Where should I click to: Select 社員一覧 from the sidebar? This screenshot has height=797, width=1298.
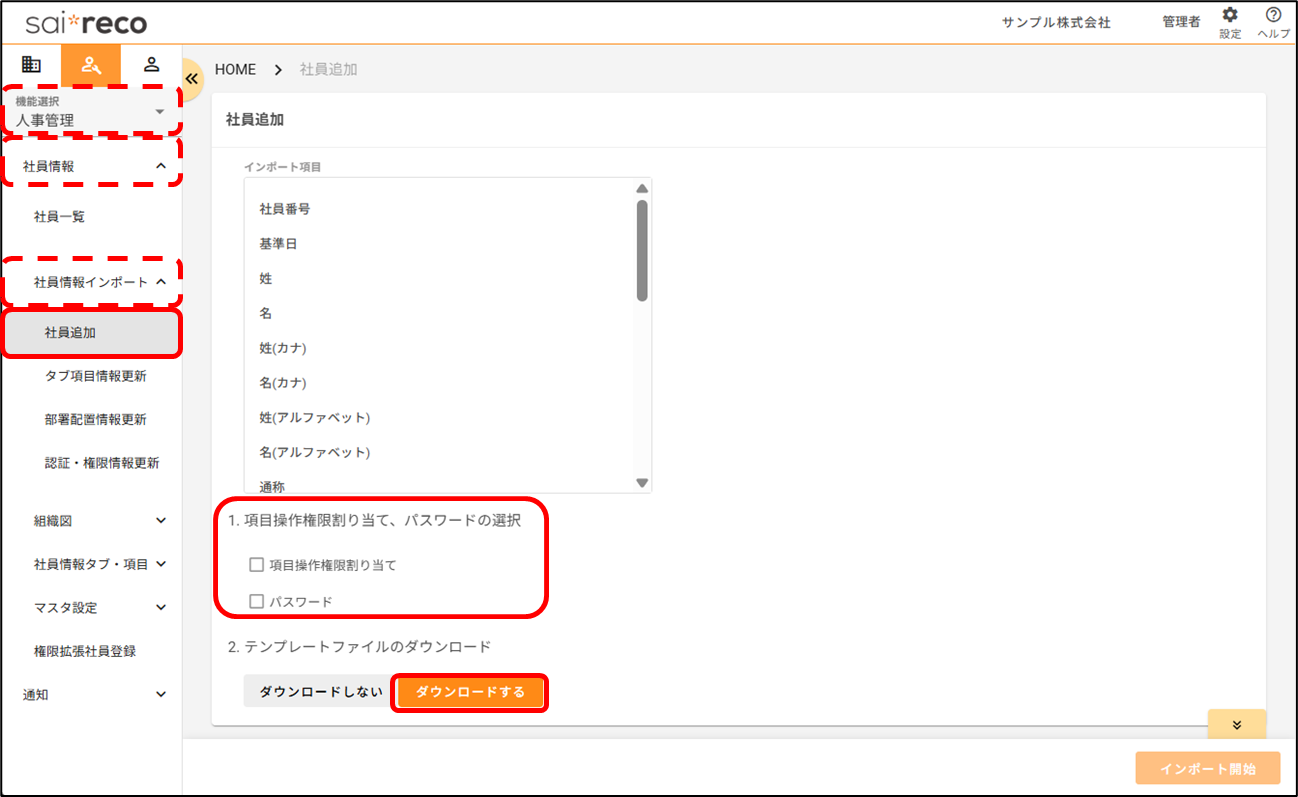point(60,217)
